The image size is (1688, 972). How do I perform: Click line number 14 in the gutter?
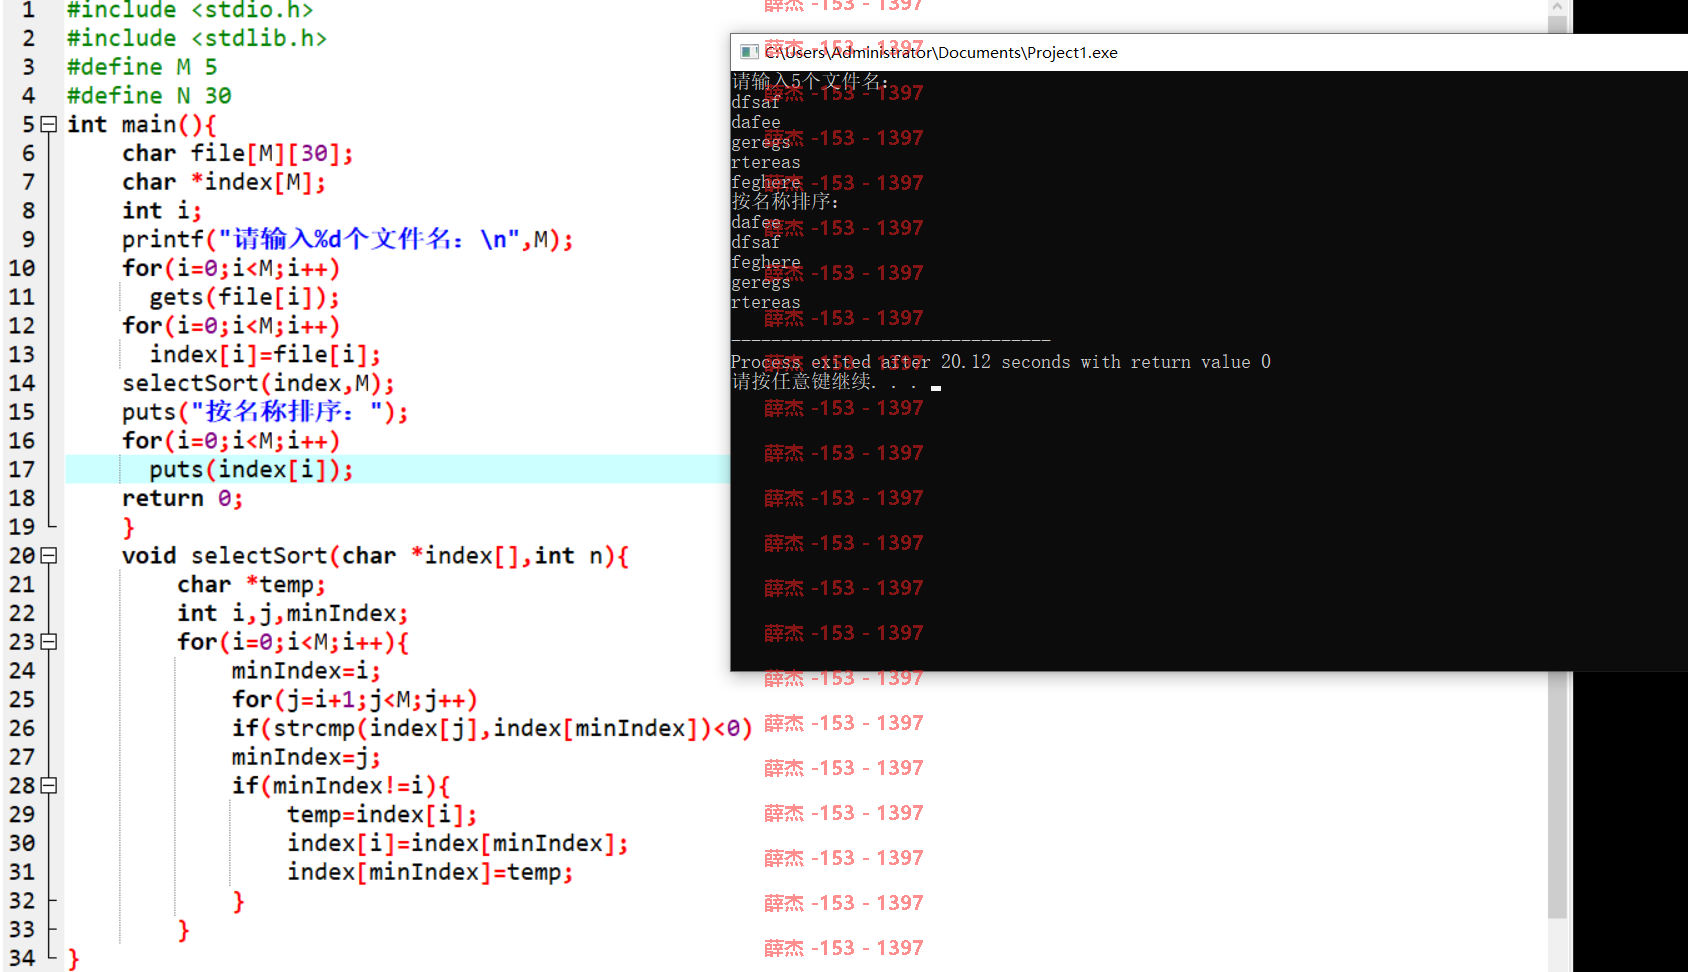(22, 384)
